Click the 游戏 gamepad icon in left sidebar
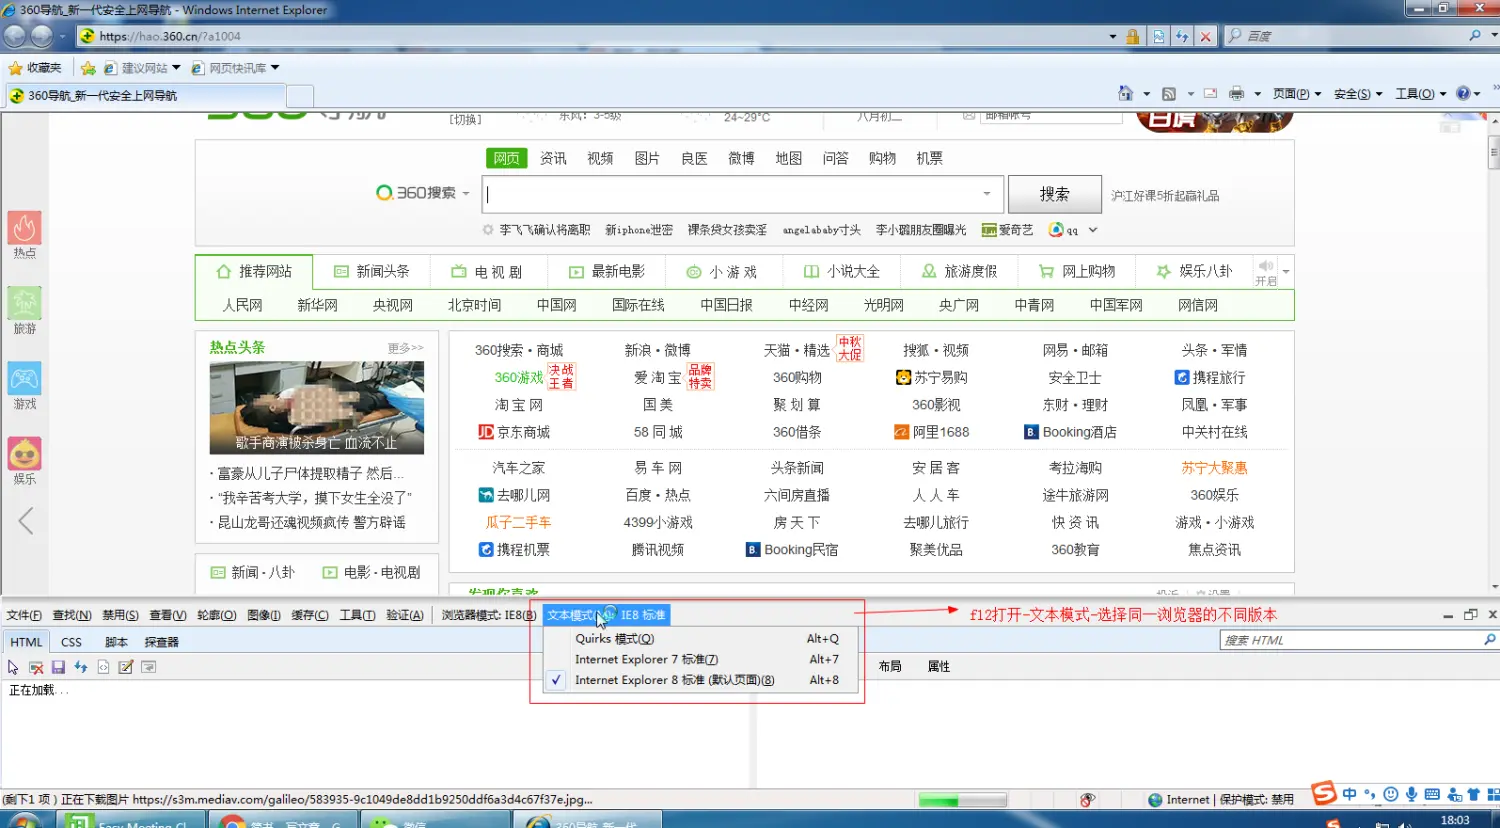This screenshot has width=1500, height=828. (x=25, y=379)
